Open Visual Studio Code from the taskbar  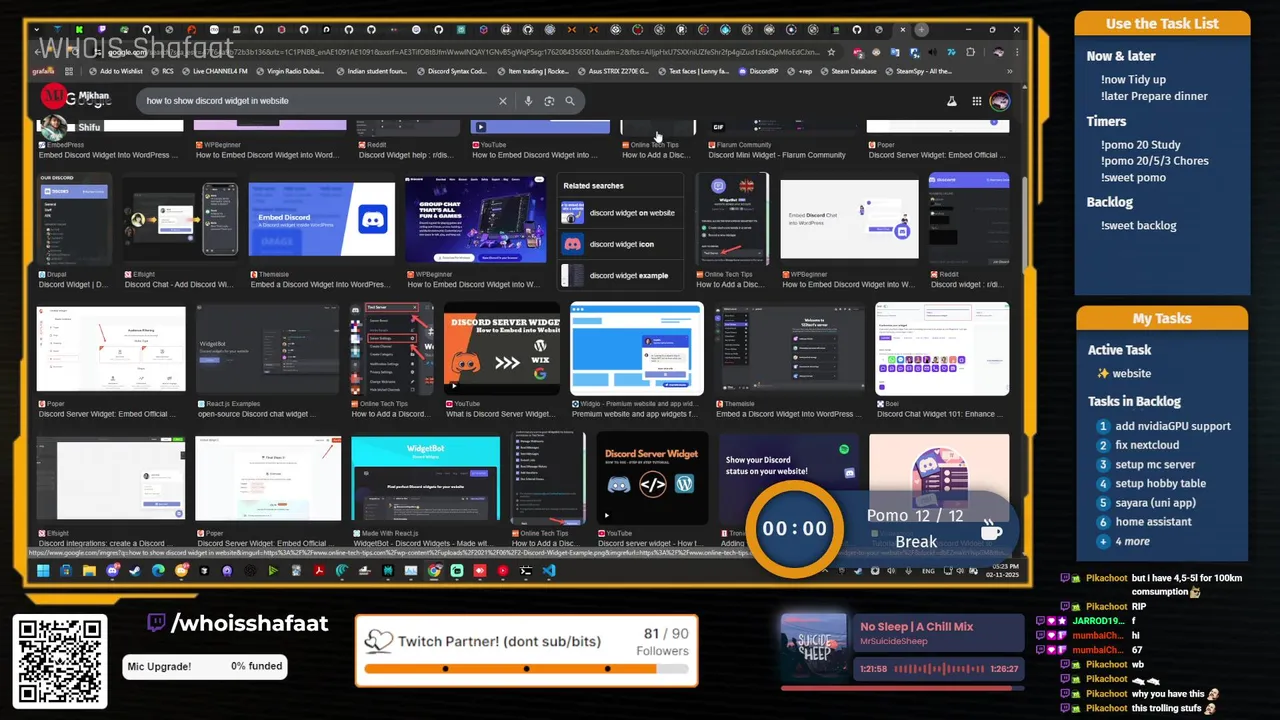pyautogui.click(x=548, y=571)
